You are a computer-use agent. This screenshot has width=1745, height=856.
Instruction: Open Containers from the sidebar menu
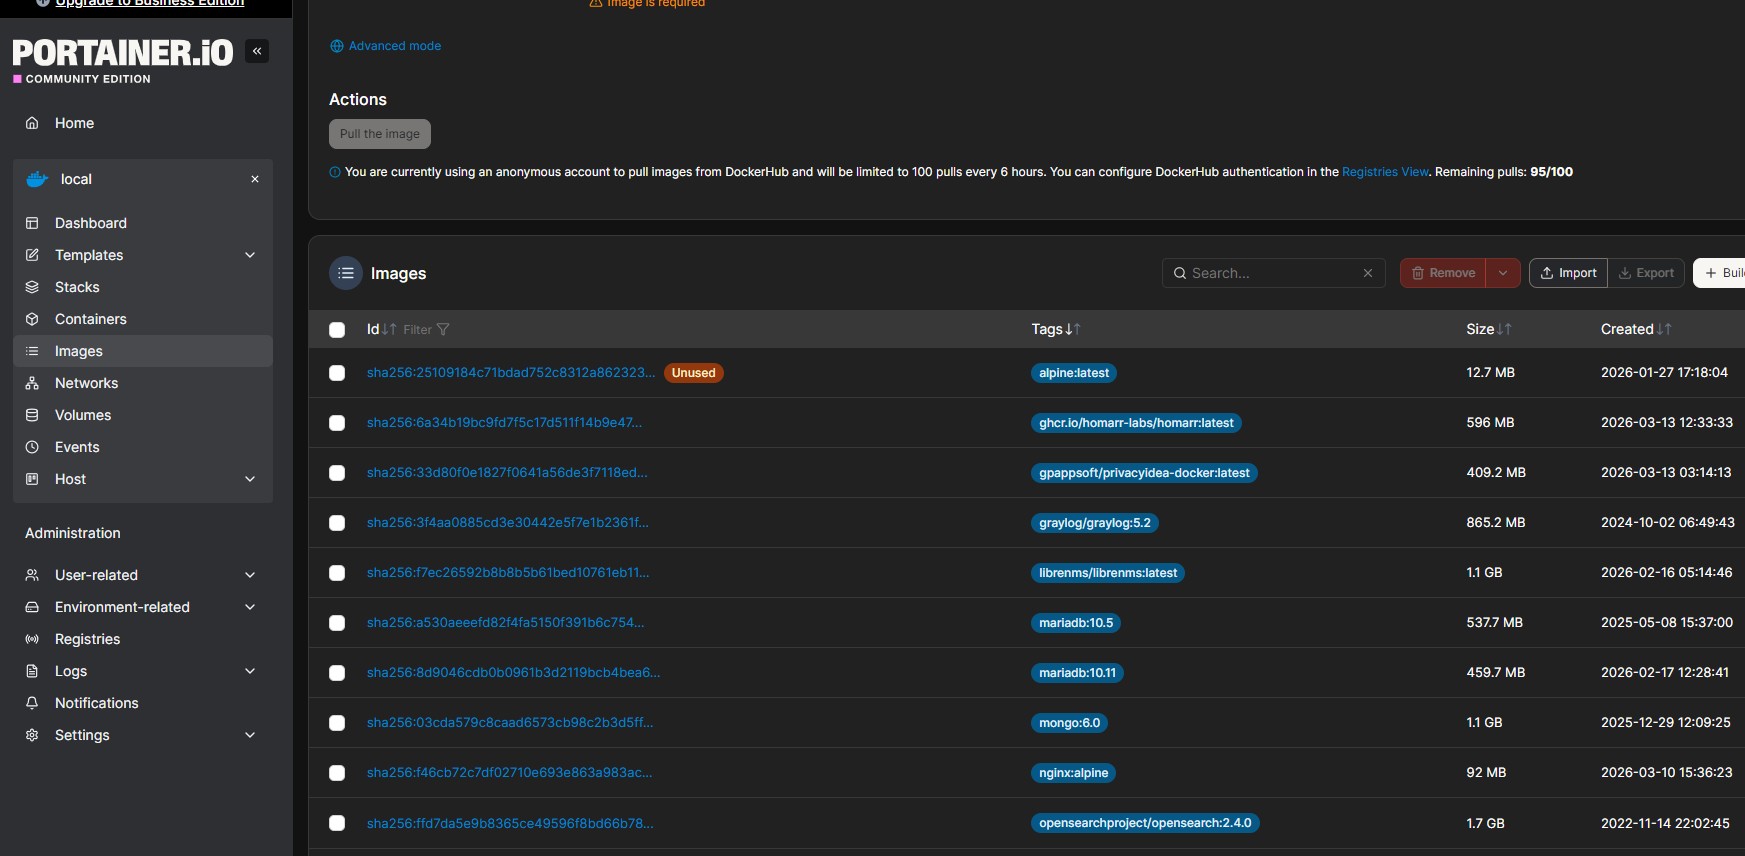pyautogui.click(x=90, y=319)
